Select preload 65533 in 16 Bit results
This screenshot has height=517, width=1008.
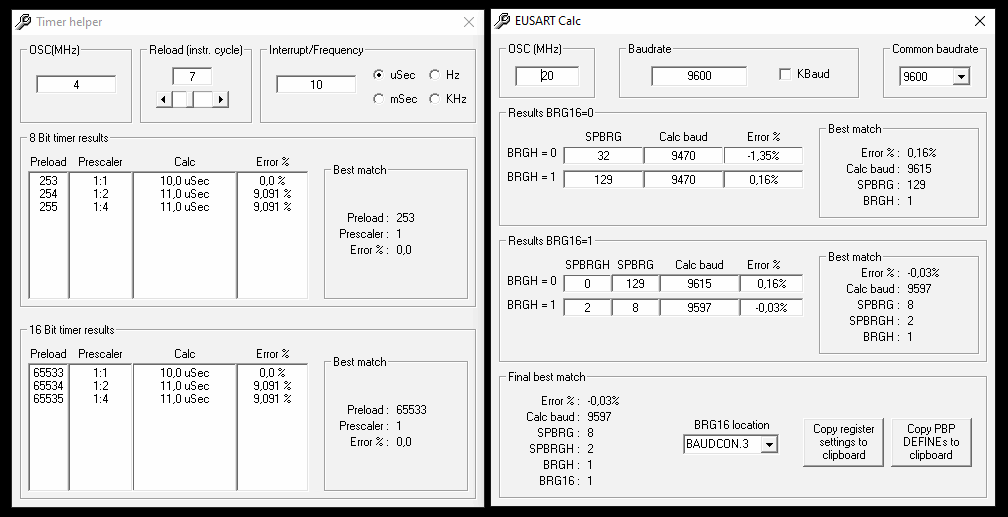pyautogui.click(x=48, y=372)
